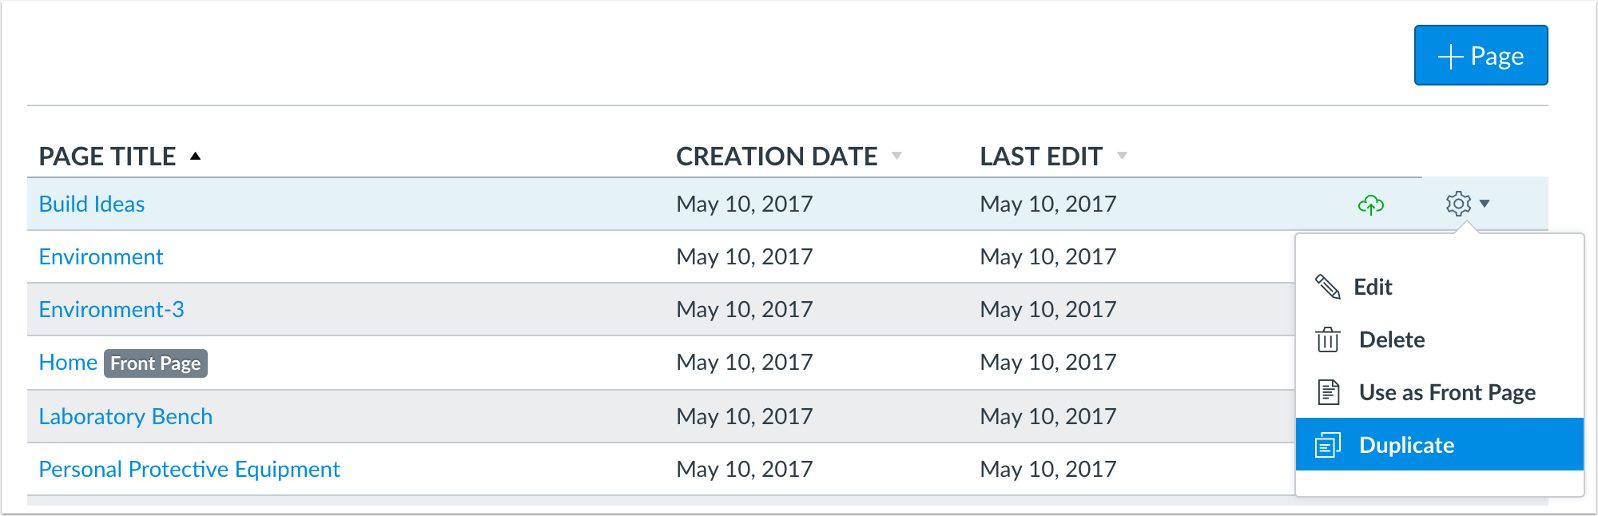Screen dimensions: 1598x516
Task: Choose Edit from the page menu
Action: click(1439, 287)
